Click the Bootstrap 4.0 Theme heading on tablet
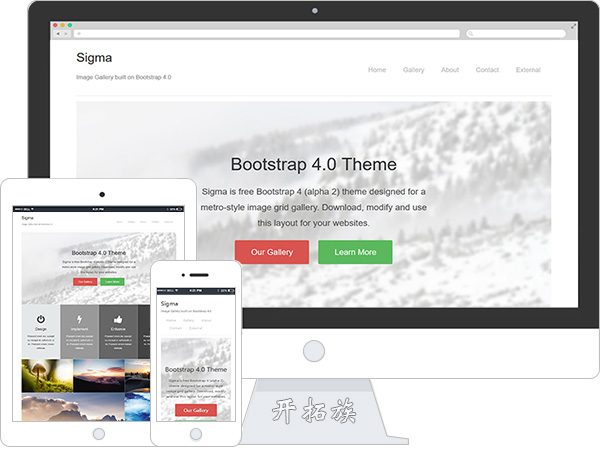Image resolution: width=600 pixels, height=450 pixels. pos(99,253)
